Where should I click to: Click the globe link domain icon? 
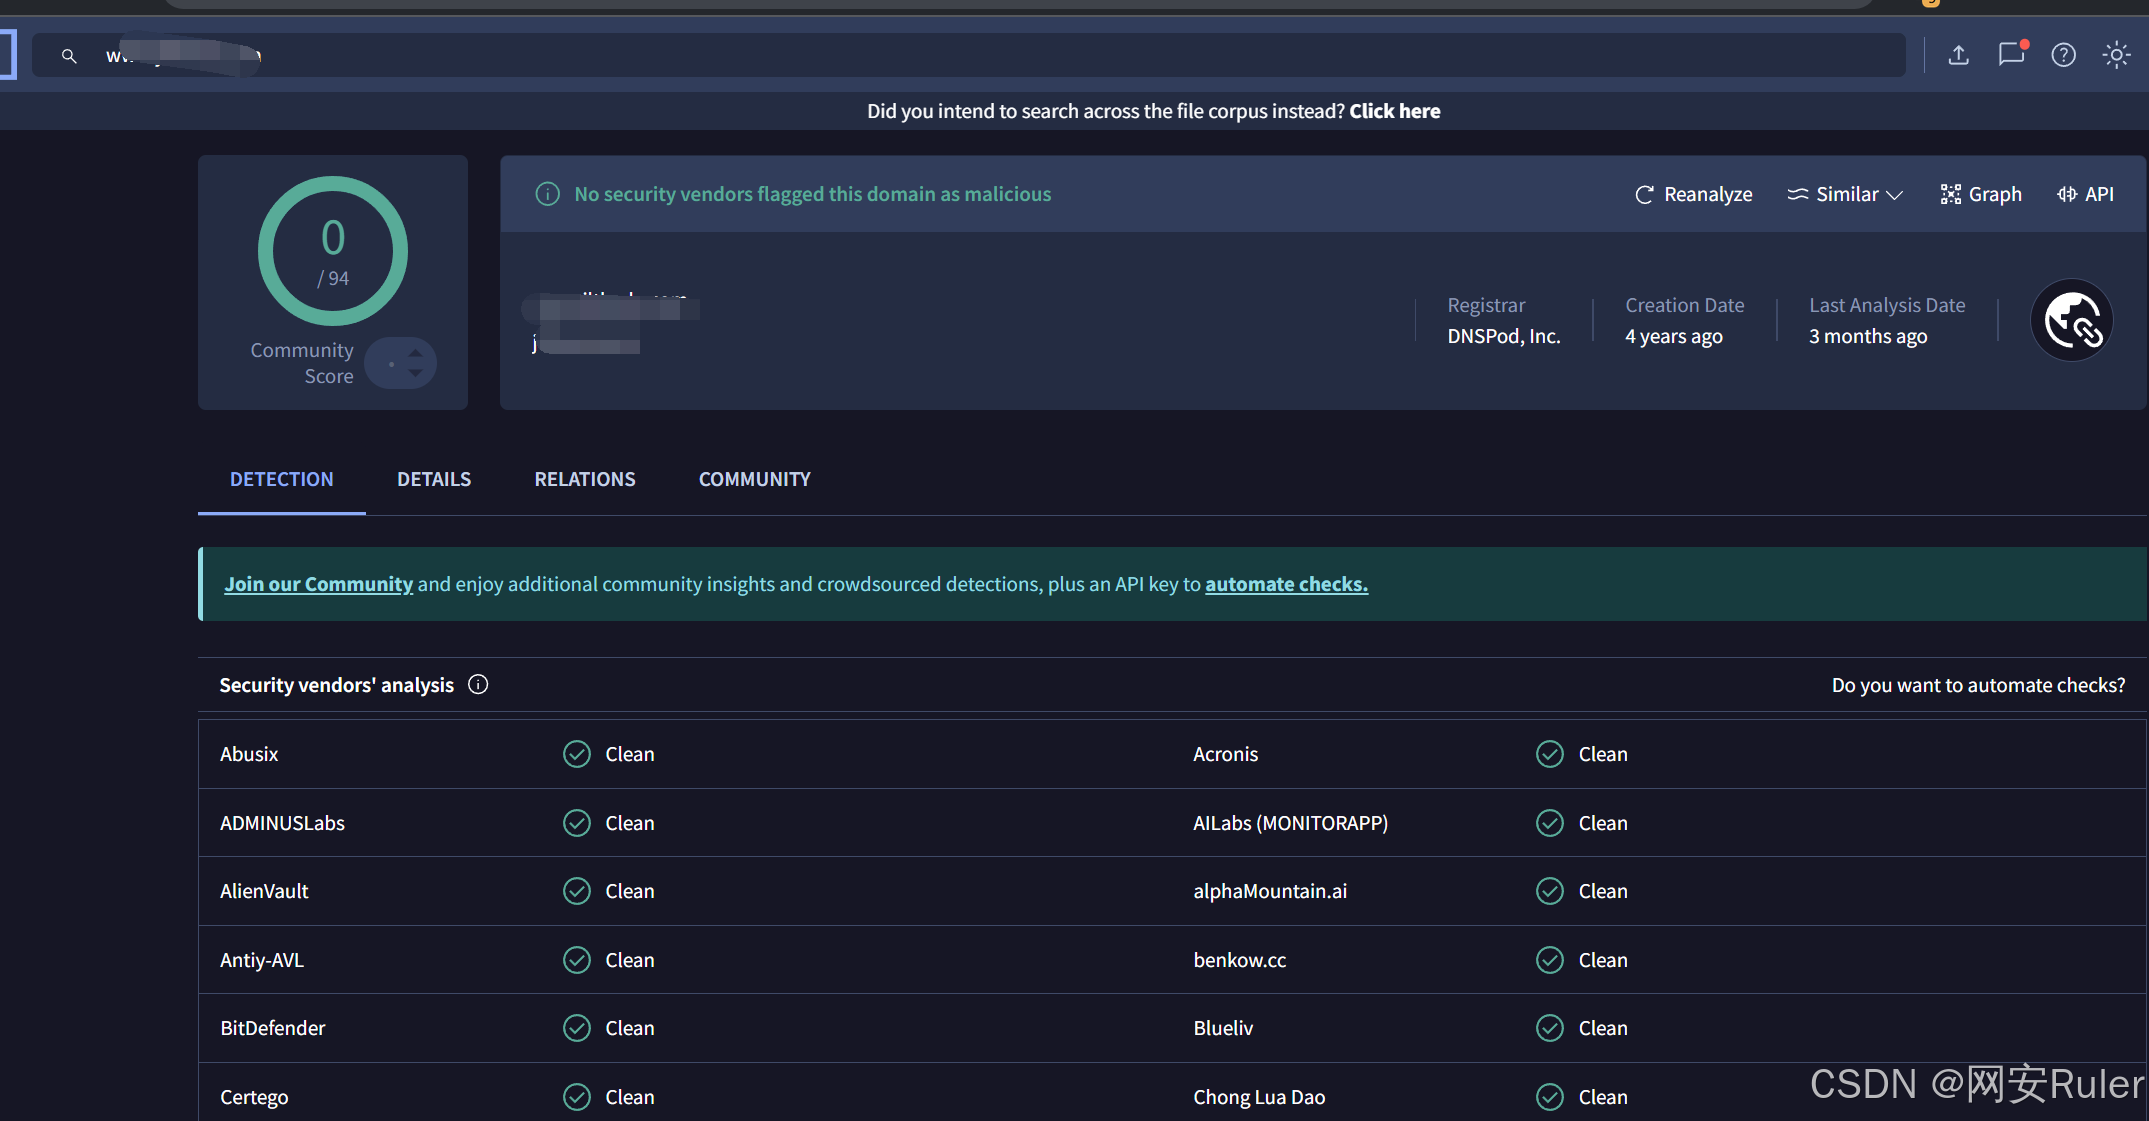[2071, 321]
